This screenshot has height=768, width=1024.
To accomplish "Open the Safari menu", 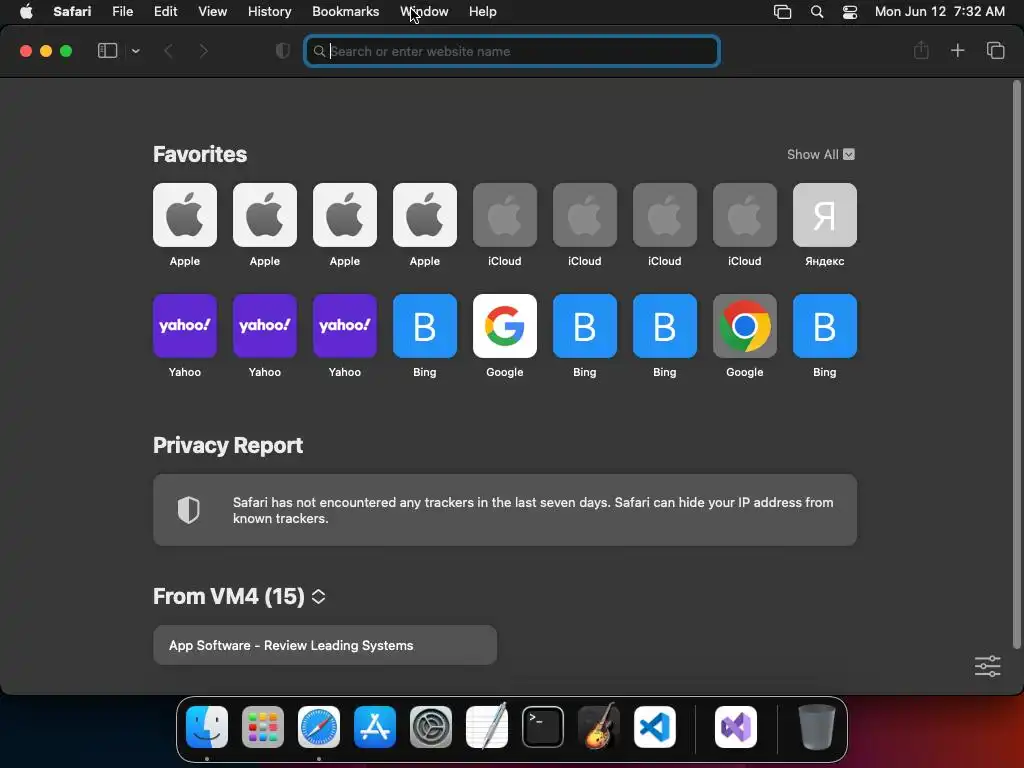I will (x=72, y=12).
